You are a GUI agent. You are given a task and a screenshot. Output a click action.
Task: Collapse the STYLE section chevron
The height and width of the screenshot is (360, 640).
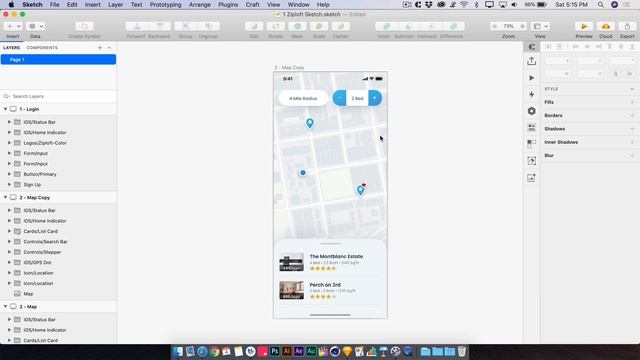point(632,89)
